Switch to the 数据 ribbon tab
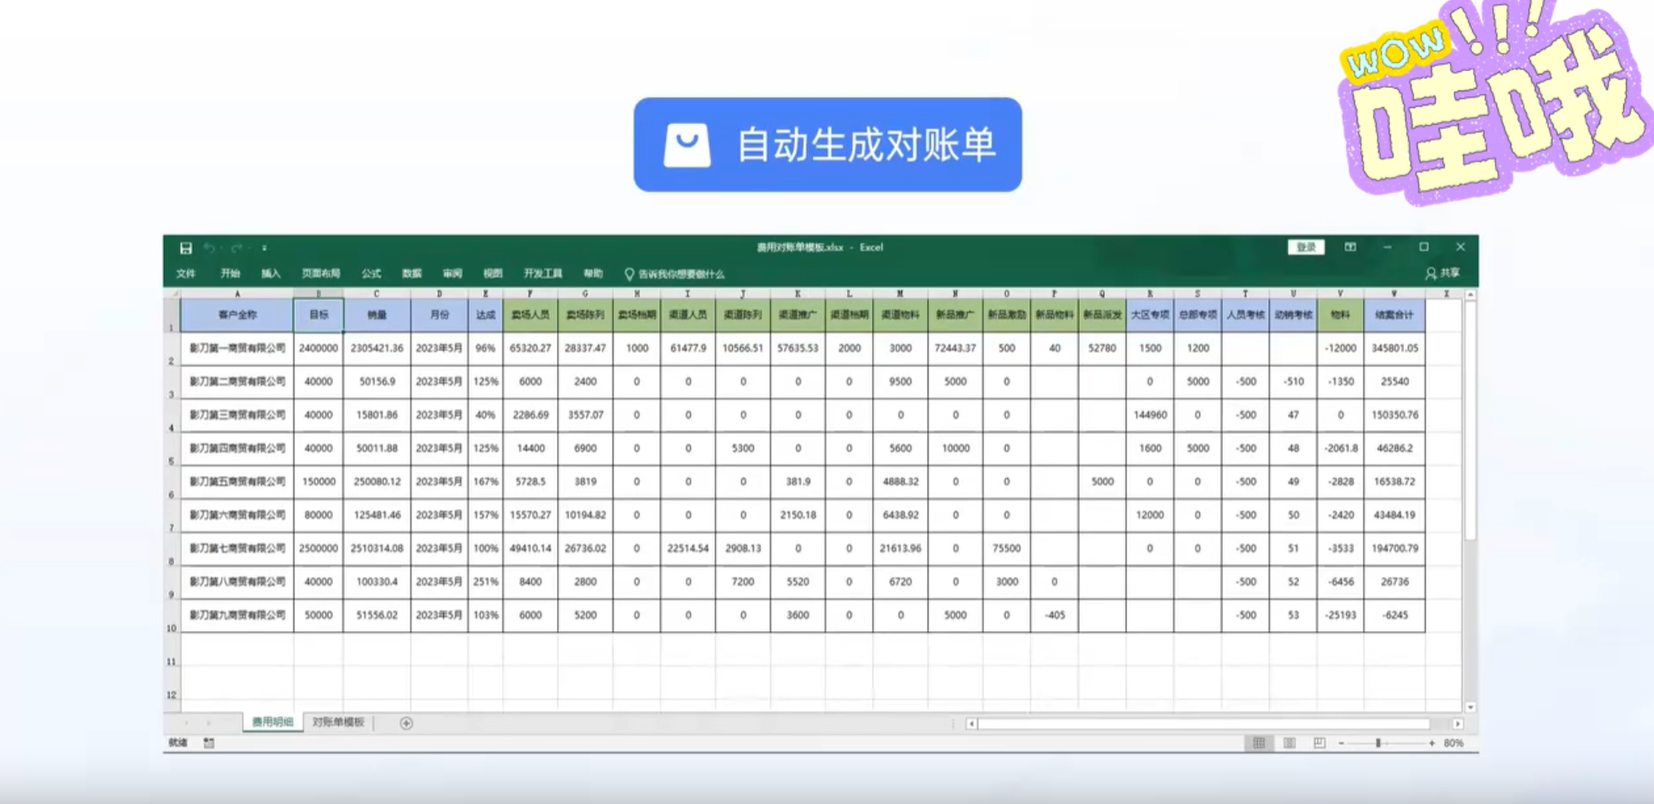This screenshot has height=804, width=1654. tap(412, 273)
